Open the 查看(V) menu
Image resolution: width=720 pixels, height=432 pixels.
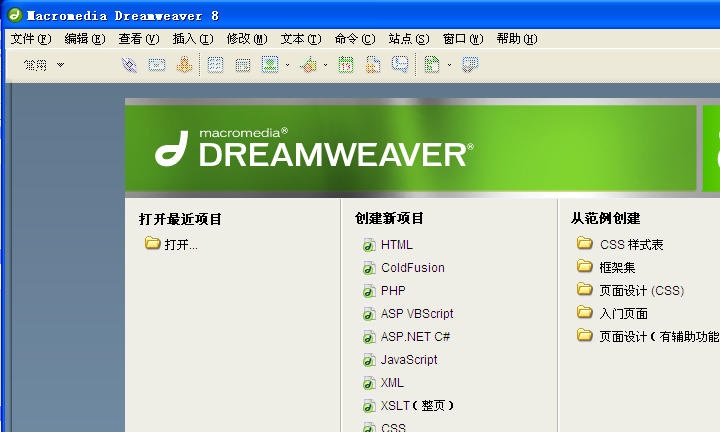click(139, 39)
